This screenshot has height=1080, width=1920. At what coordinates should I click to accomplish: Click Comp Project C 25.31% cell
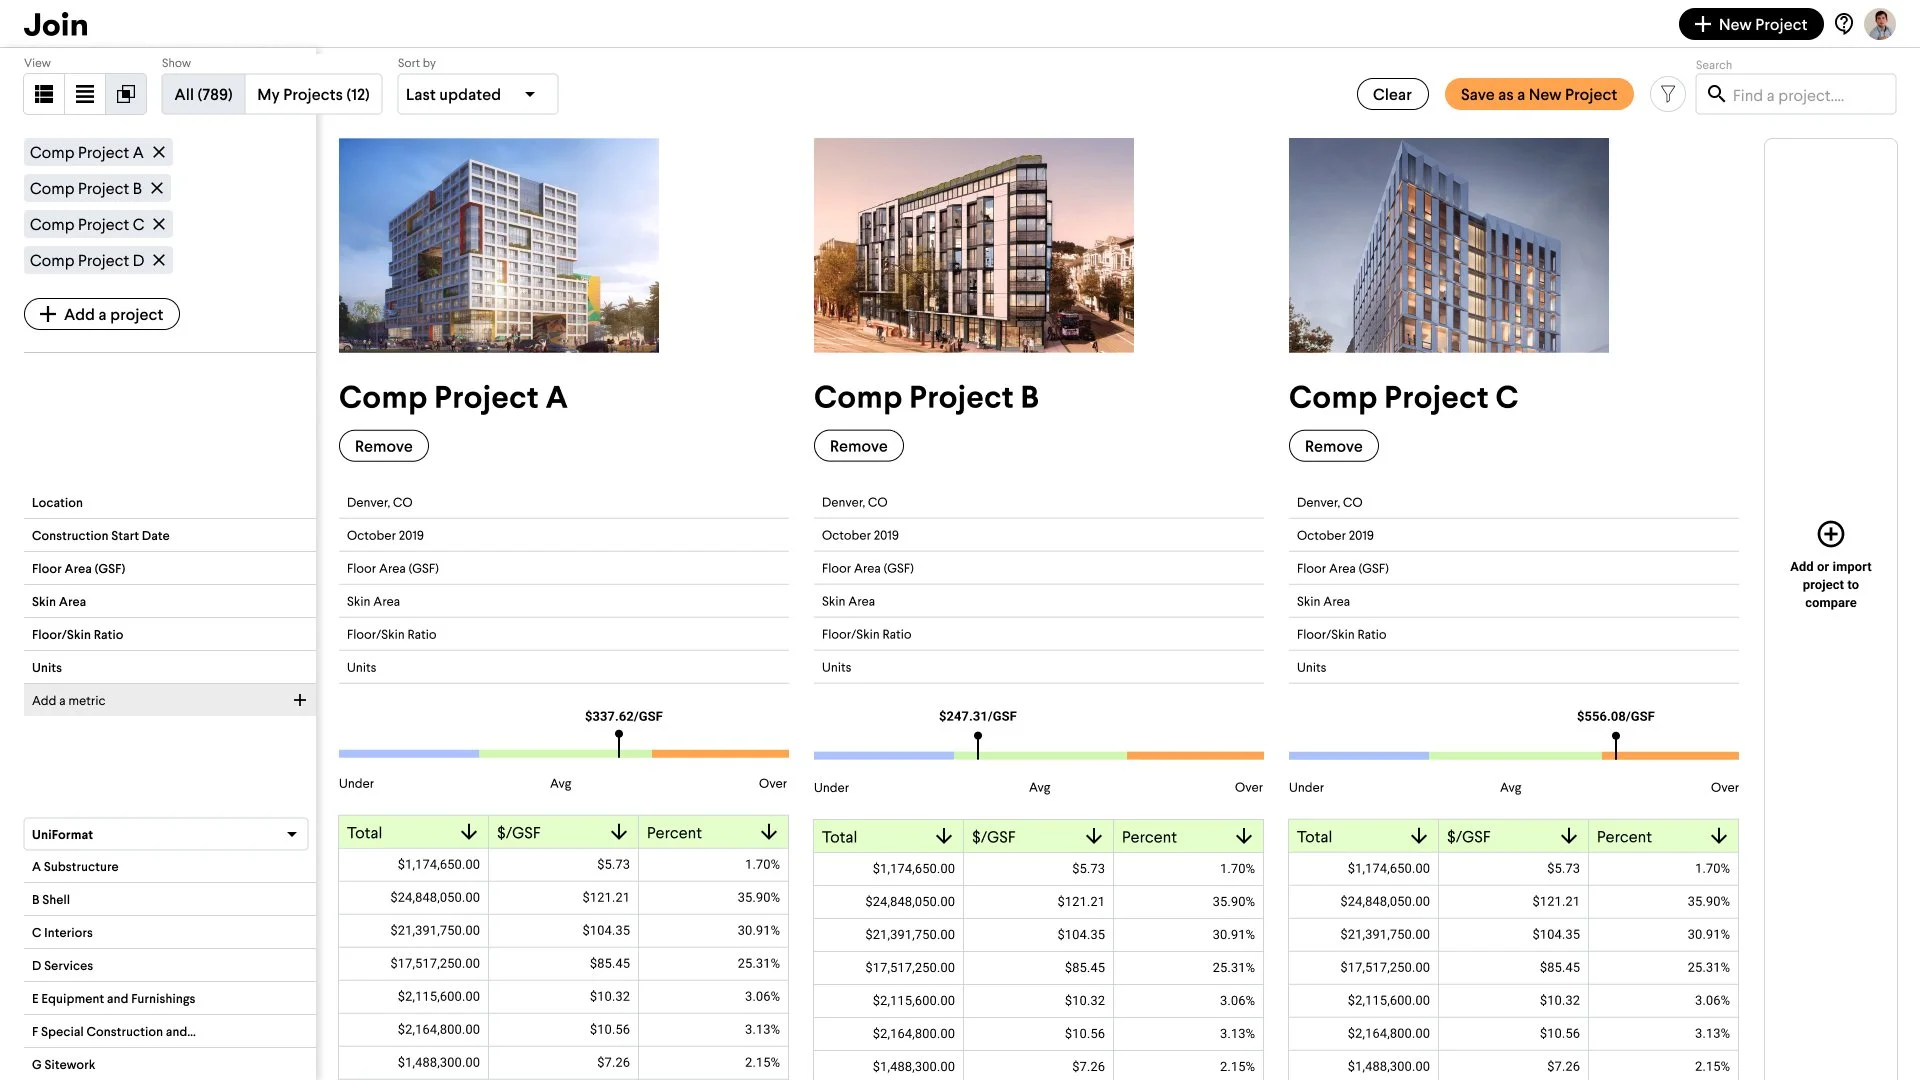[x=1663, y=967]
